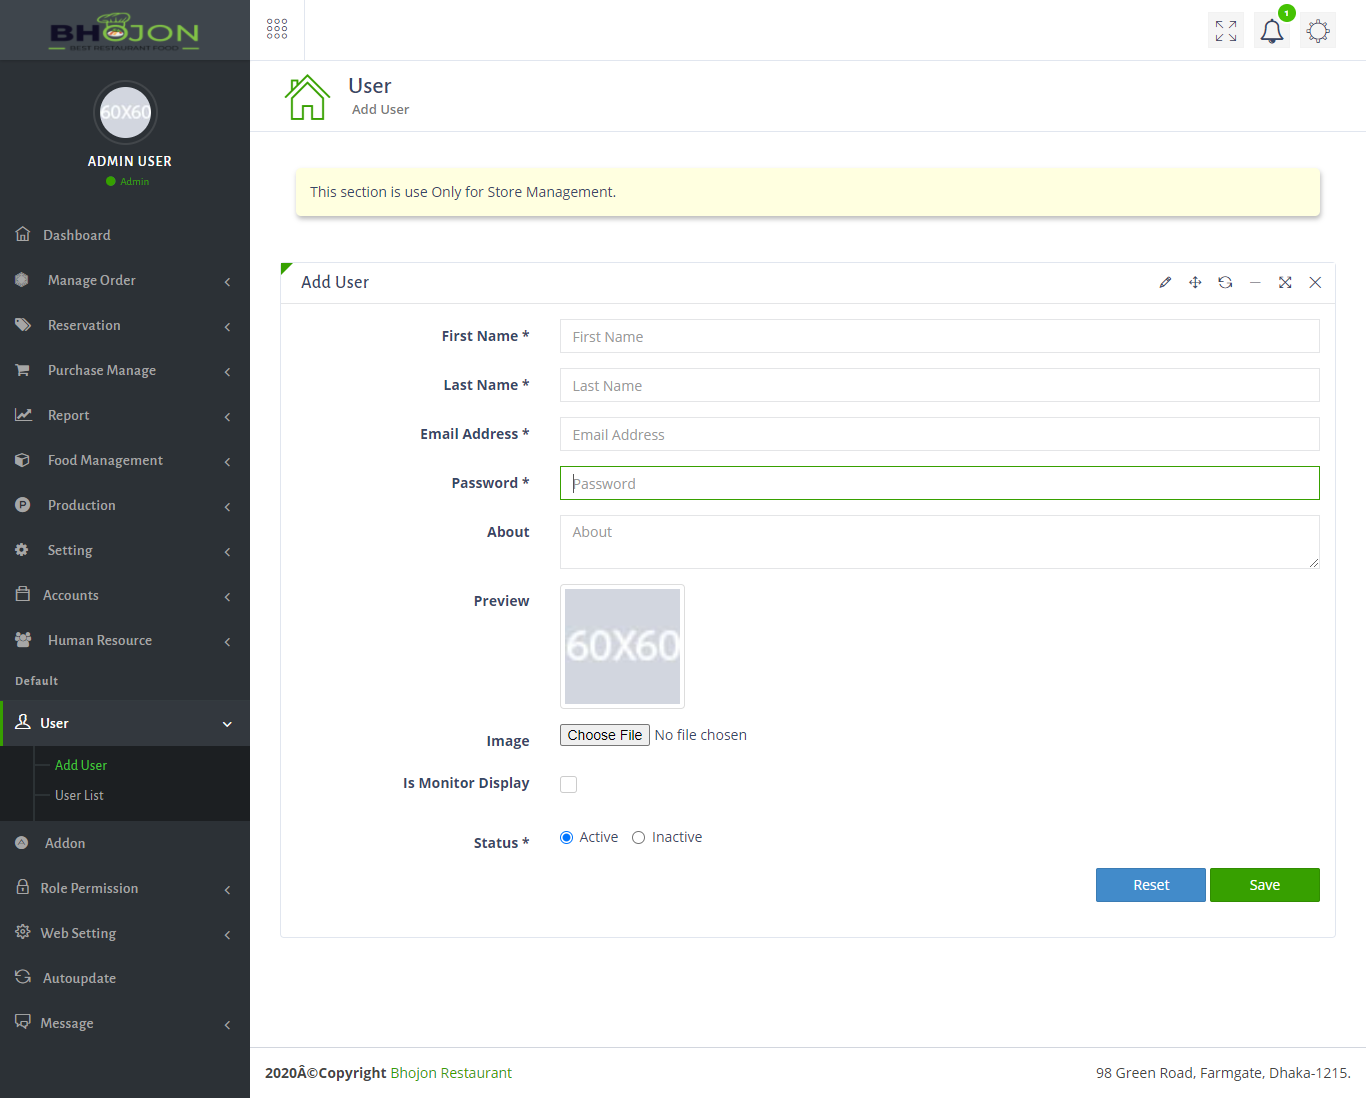Screen dimensions: 1366x1098
Task: Expand the Food Management menu
Action: coord(125,461)
